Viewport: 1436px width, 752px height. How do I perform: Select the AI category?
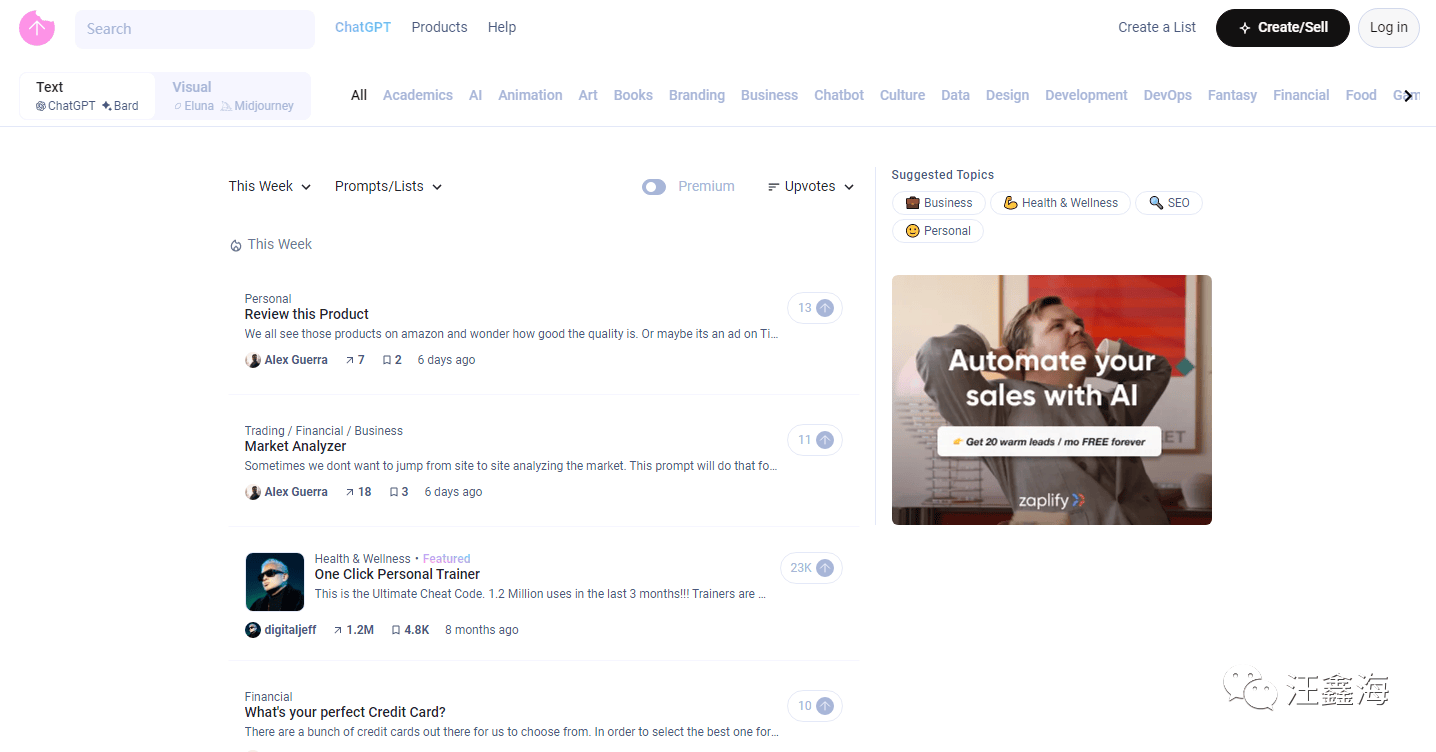476,95
